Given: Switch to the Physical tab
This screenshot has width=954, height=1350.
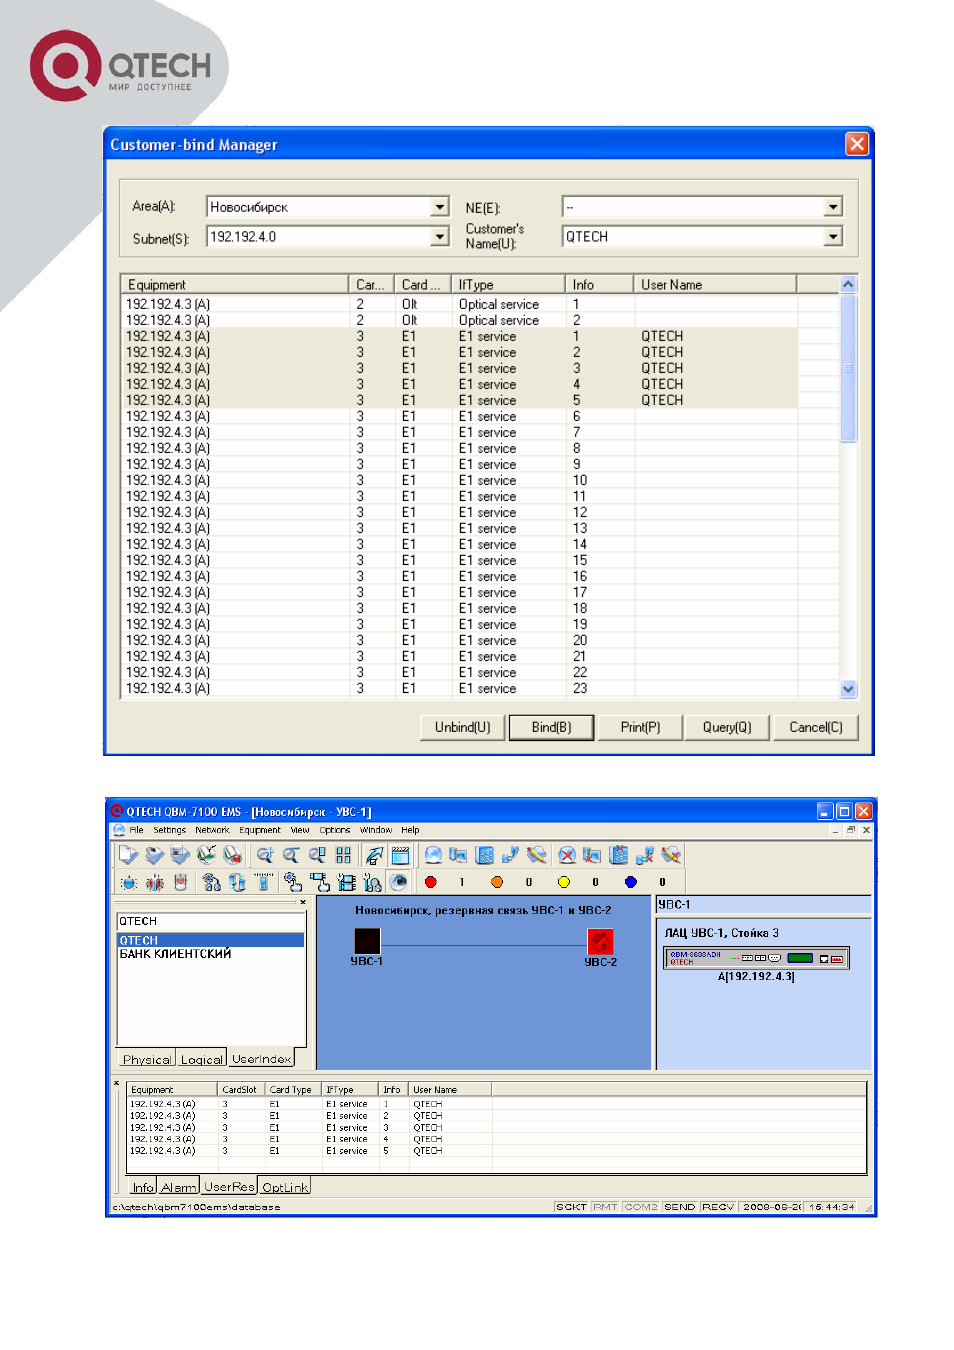Looking at the screenshot, I should [x=147, y=1059].
